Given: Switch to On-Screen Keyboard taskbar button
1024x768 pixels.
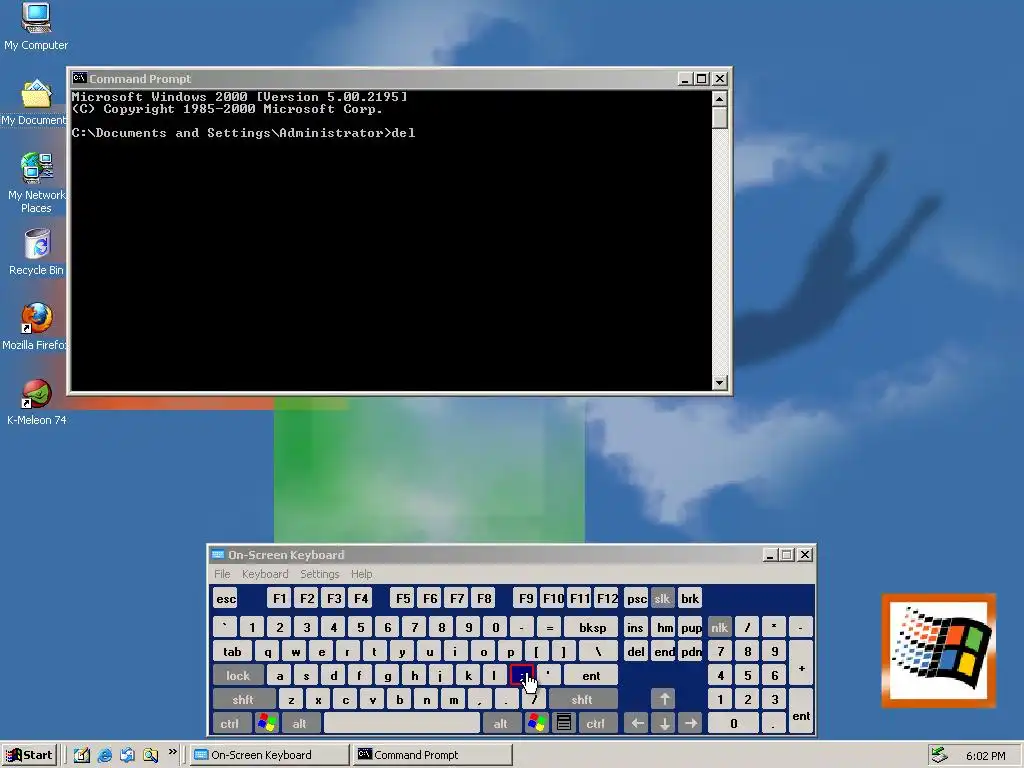Looking at the screenshot, I should coord(270,755).
